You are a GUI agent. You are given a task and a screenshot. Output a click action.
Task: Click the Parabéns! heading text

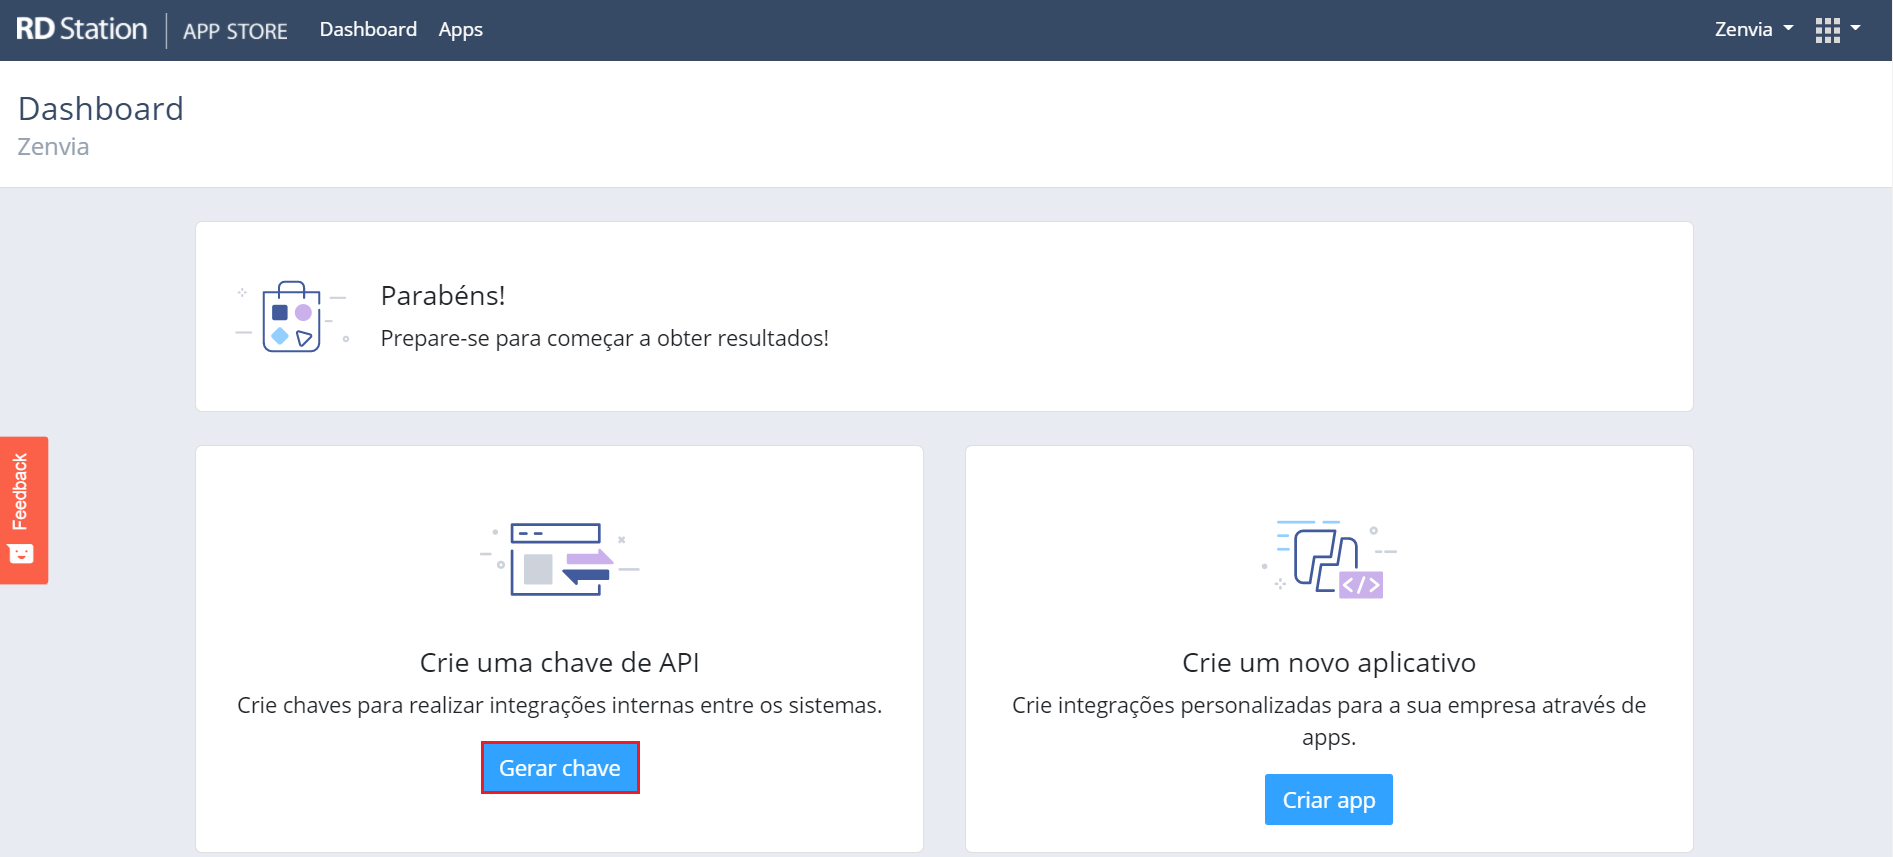pyautogui.click(x=443, y=295)
